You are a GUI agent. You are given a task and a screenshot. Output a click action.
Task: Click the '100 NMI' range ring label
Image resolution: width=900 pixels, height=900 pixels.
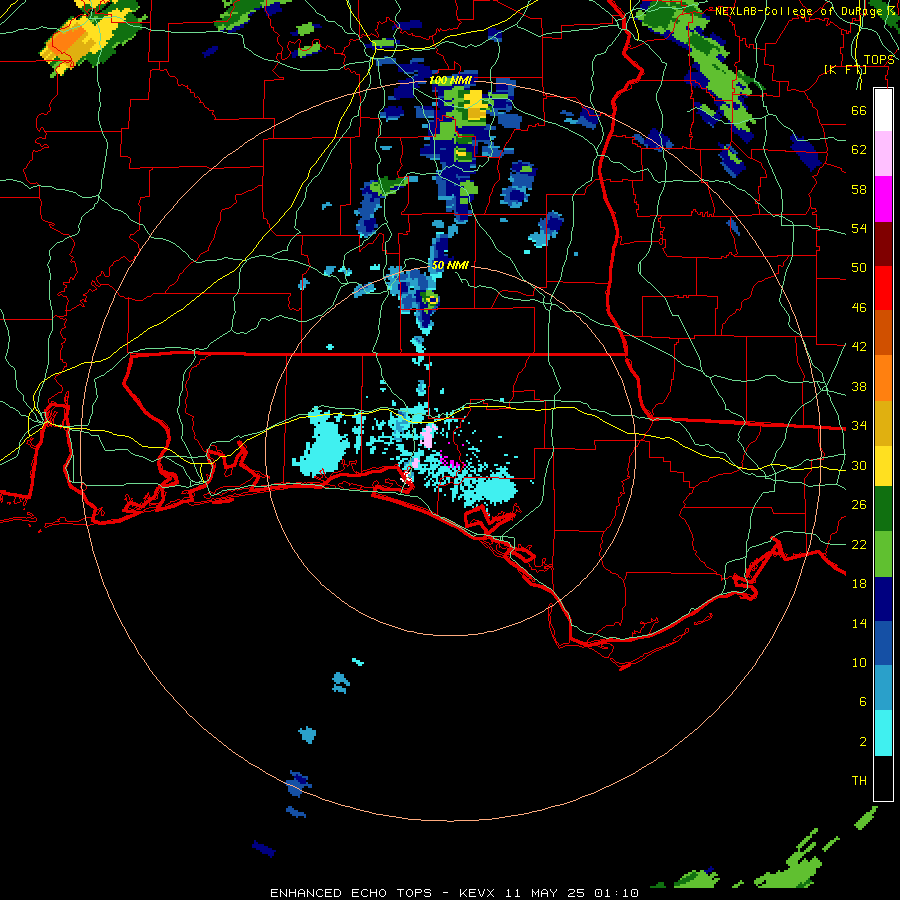coord(450,80)
